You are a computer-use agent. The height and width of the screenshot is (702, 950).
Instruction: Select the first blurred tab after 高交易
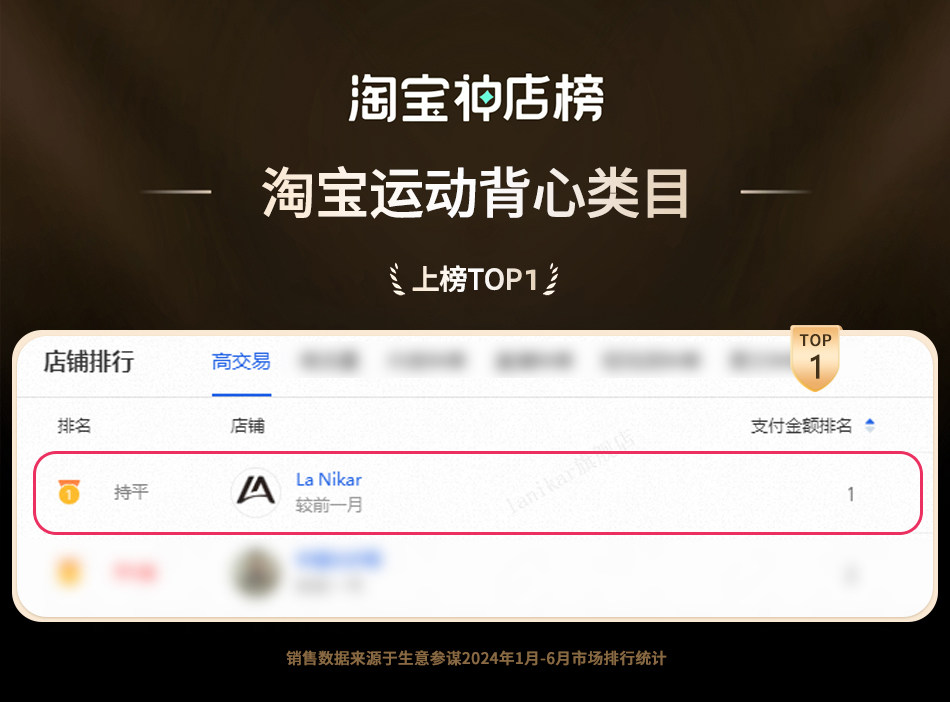[329, 362]
